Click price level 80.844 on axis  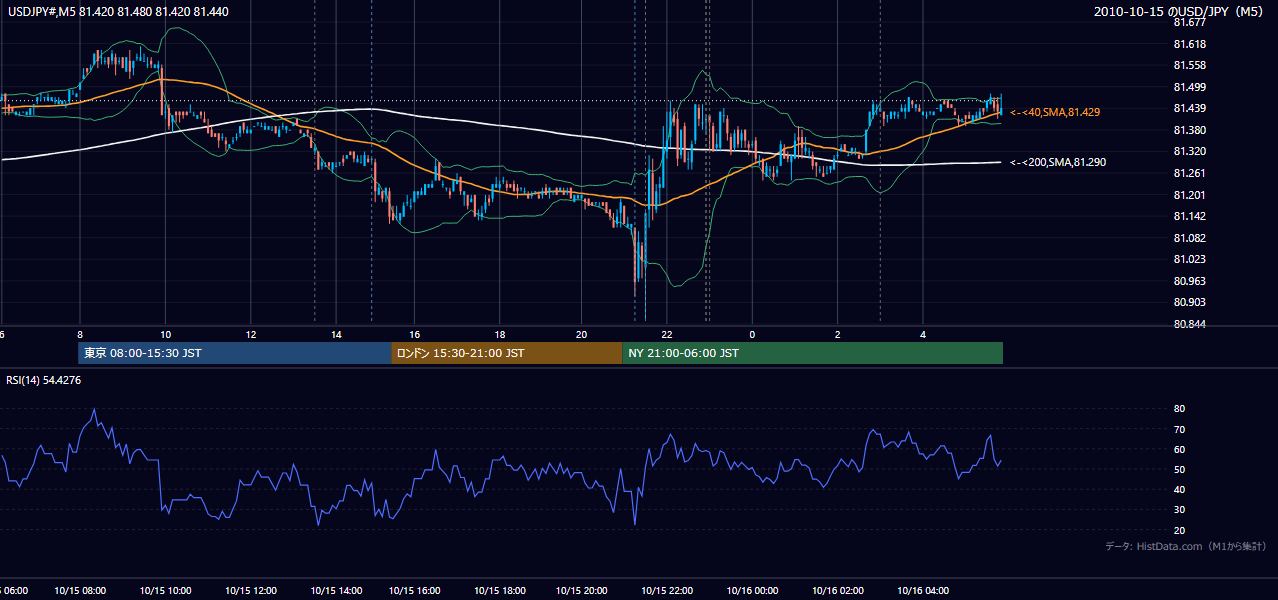click(x=1190, y=324)
